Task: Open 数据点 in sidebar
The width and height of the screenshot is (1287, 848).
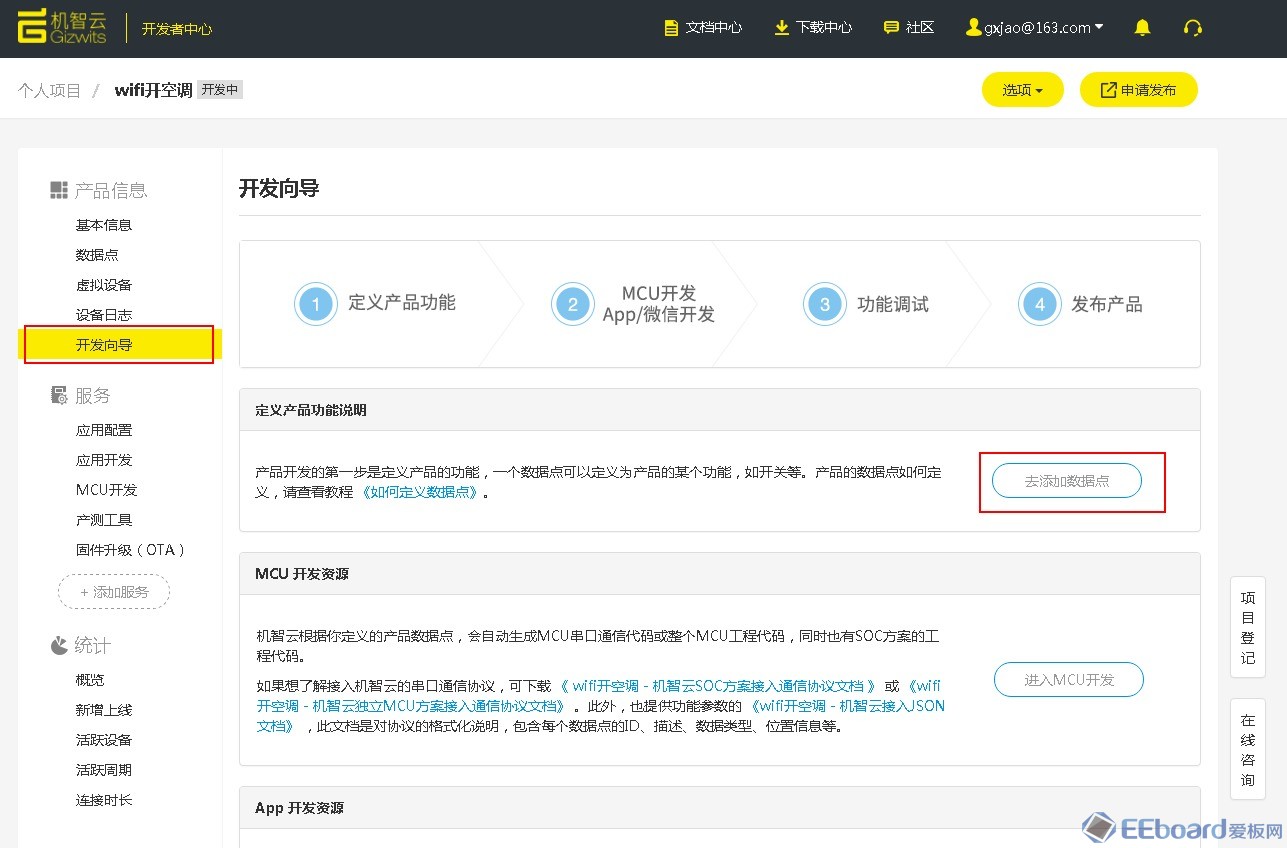Action: [x=97, y=255]
